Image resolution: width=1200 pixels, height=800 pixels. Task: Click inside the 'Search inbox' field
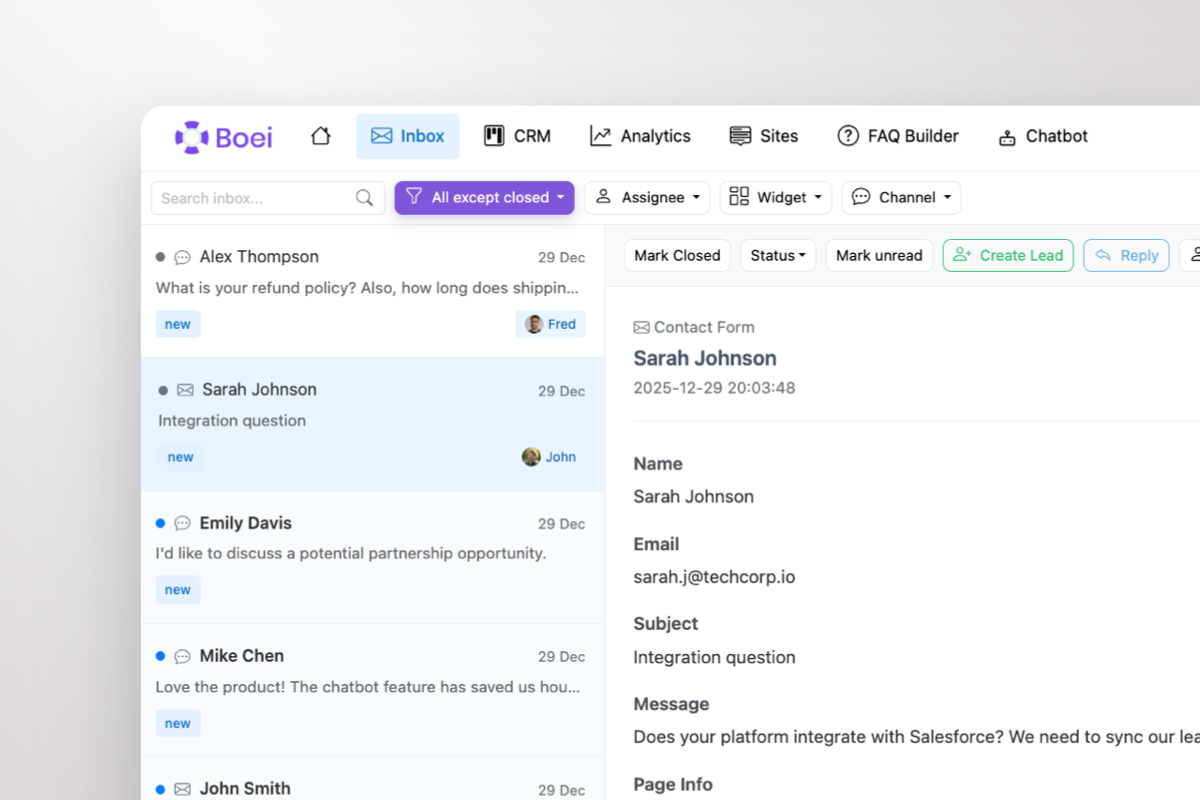tap(250, 198)
